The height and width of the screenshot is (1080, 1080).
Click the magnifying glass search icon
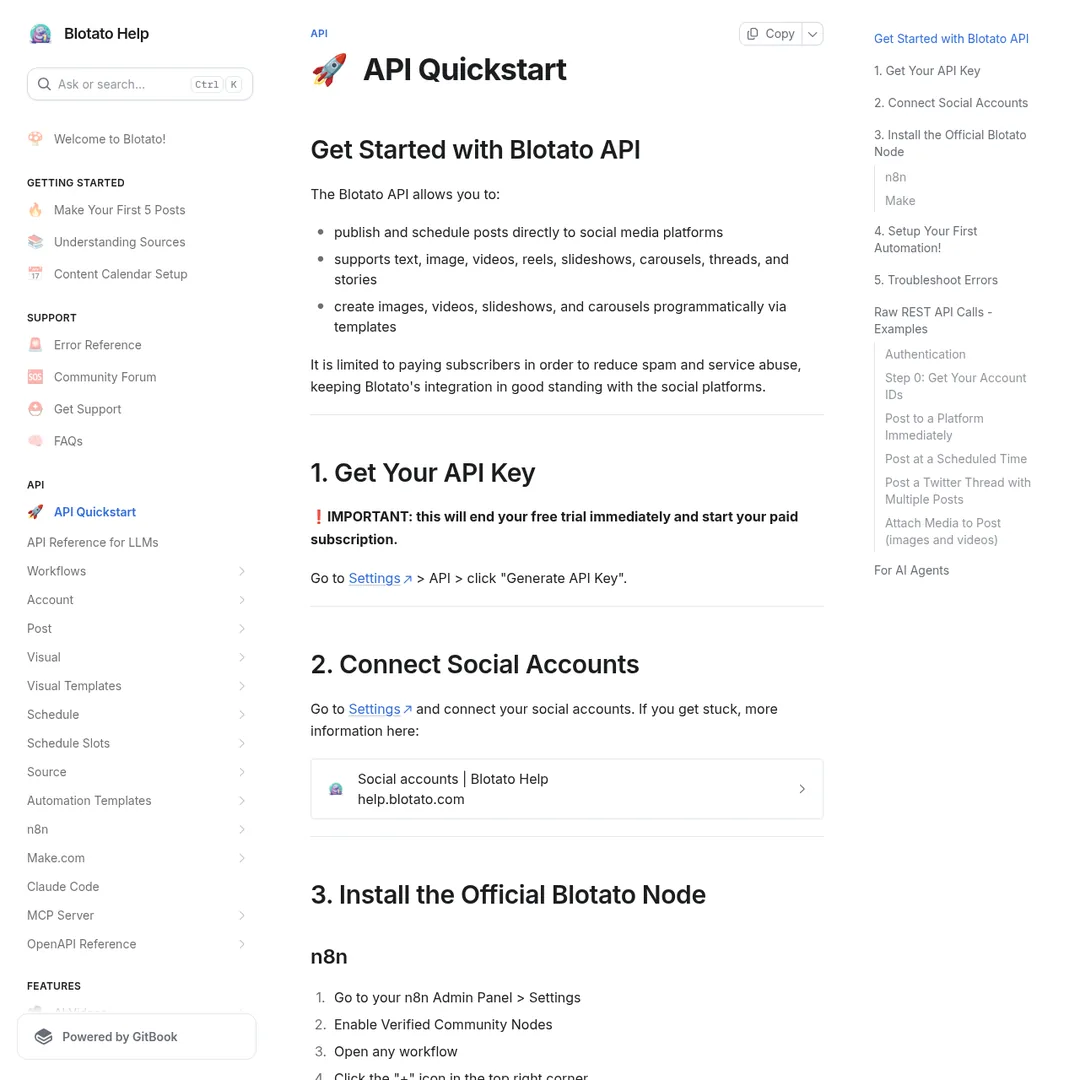click(44, 84)
